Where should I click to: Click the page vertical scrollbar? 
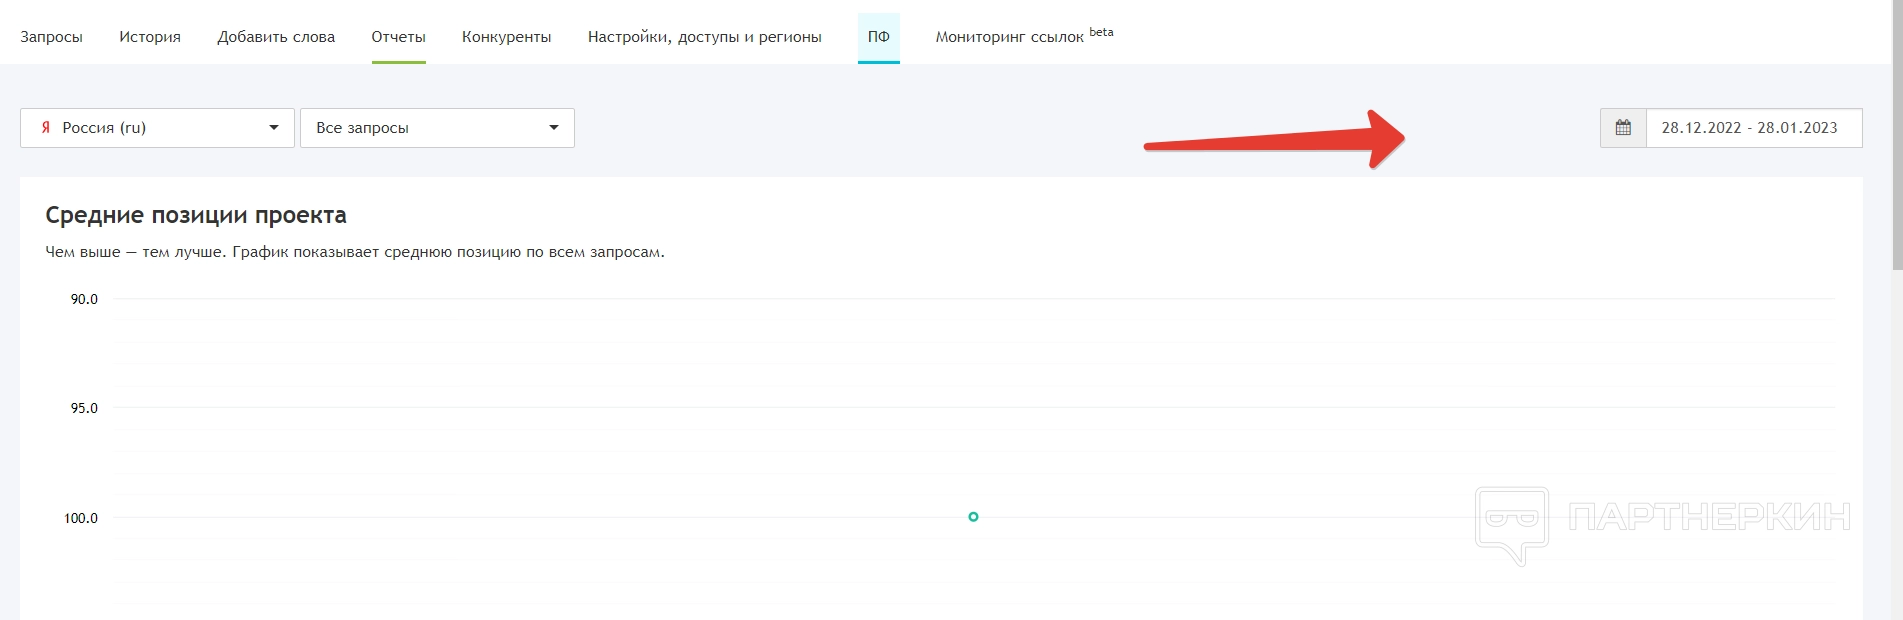click(1897, 135)
